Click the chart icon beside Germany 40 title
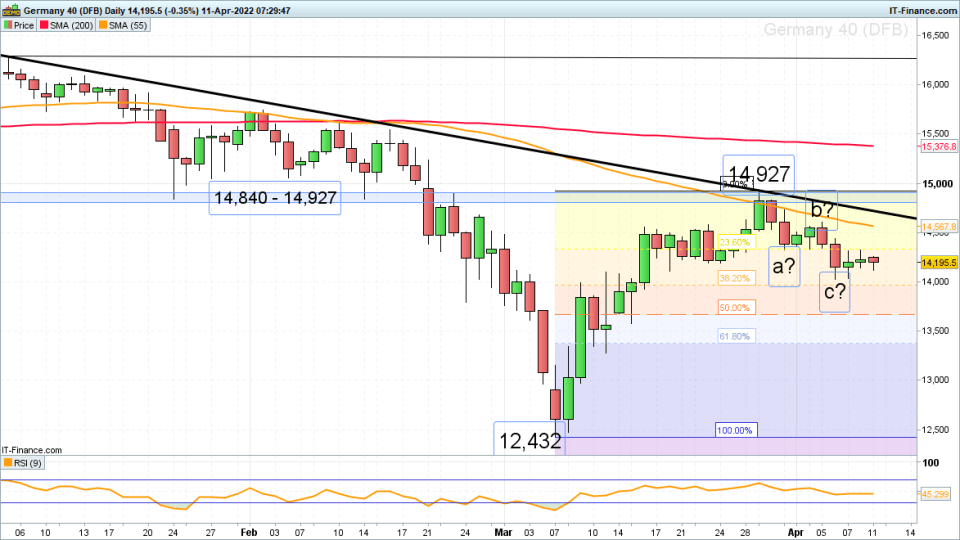 pos(12,10)
